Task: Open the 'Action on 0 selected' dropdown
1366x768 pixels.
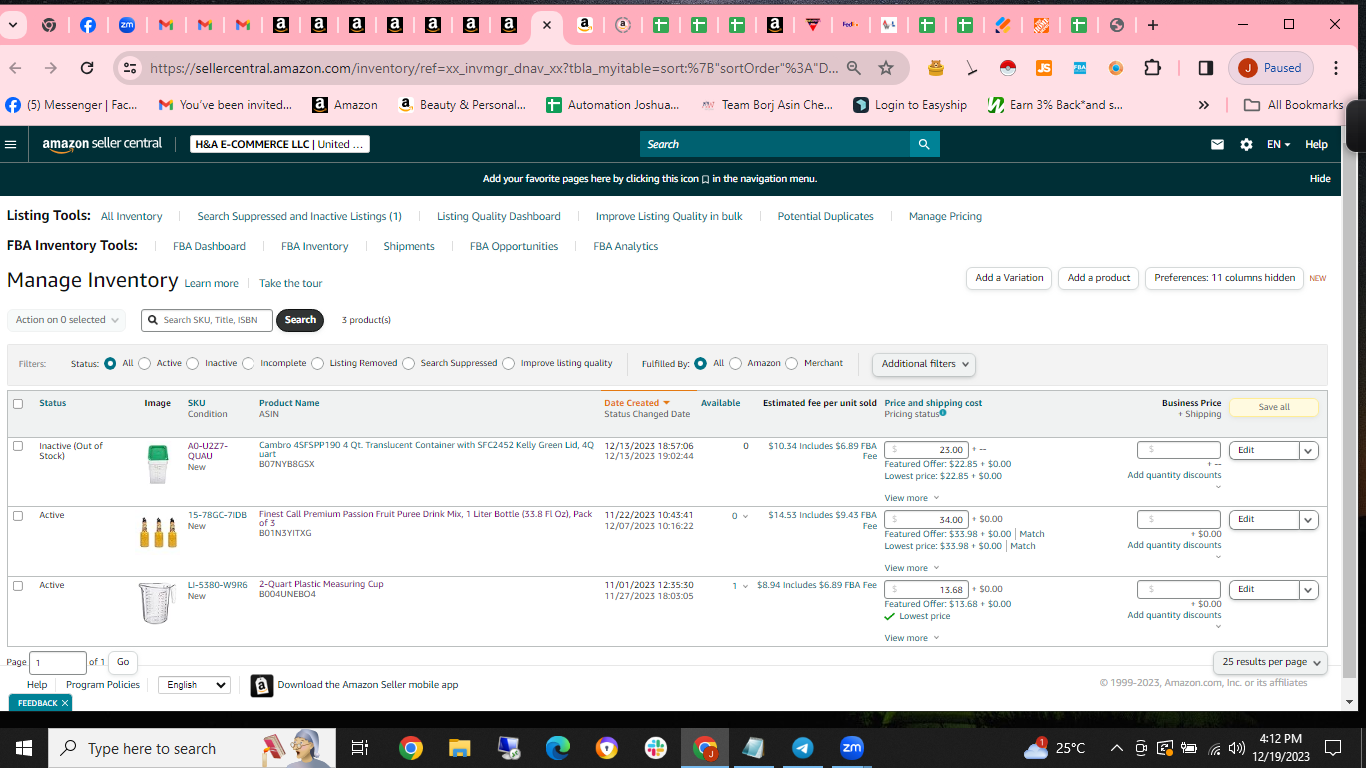Action: (66, 320)
